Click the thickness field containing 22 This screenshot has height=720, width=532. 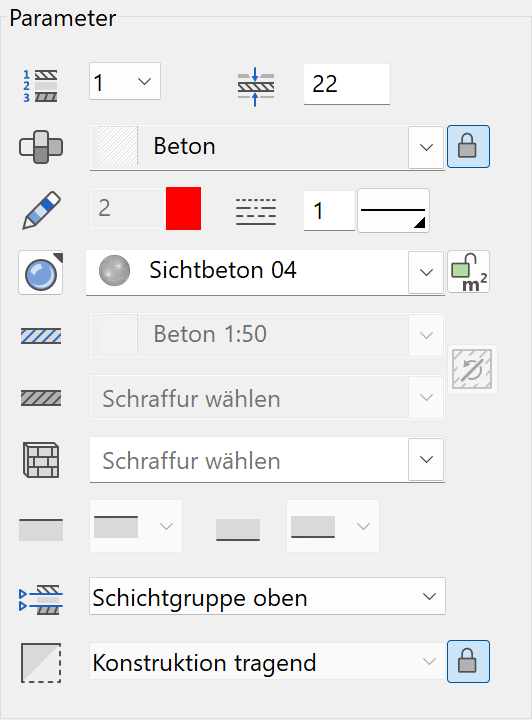tap(347, 84)
